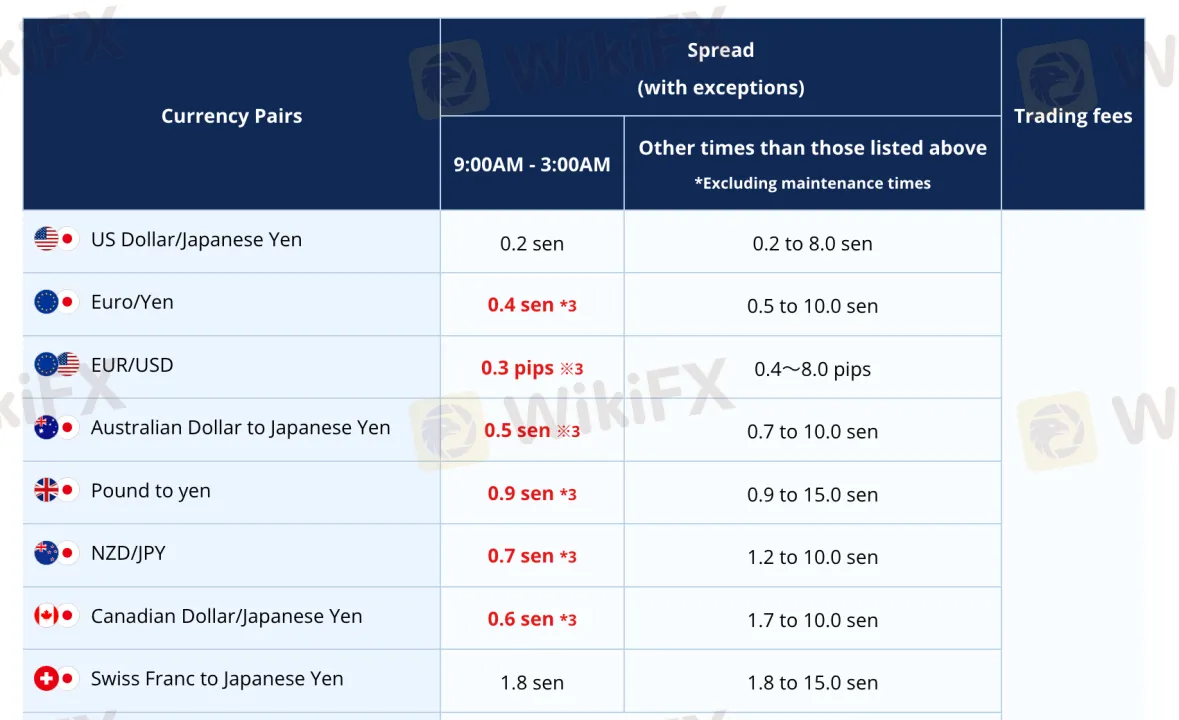Click the EUR/USD flag pair icon

coord(56,365)
